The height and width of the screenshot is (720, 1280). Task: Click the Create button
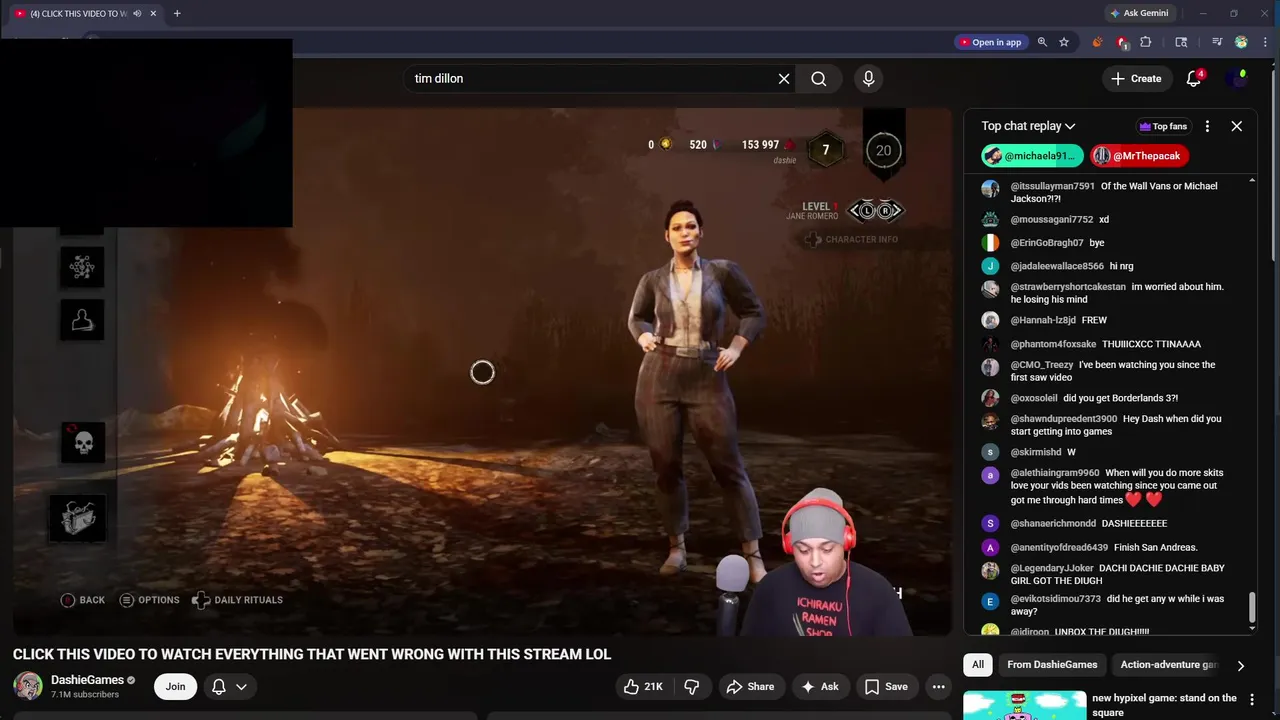point(1136,79)
